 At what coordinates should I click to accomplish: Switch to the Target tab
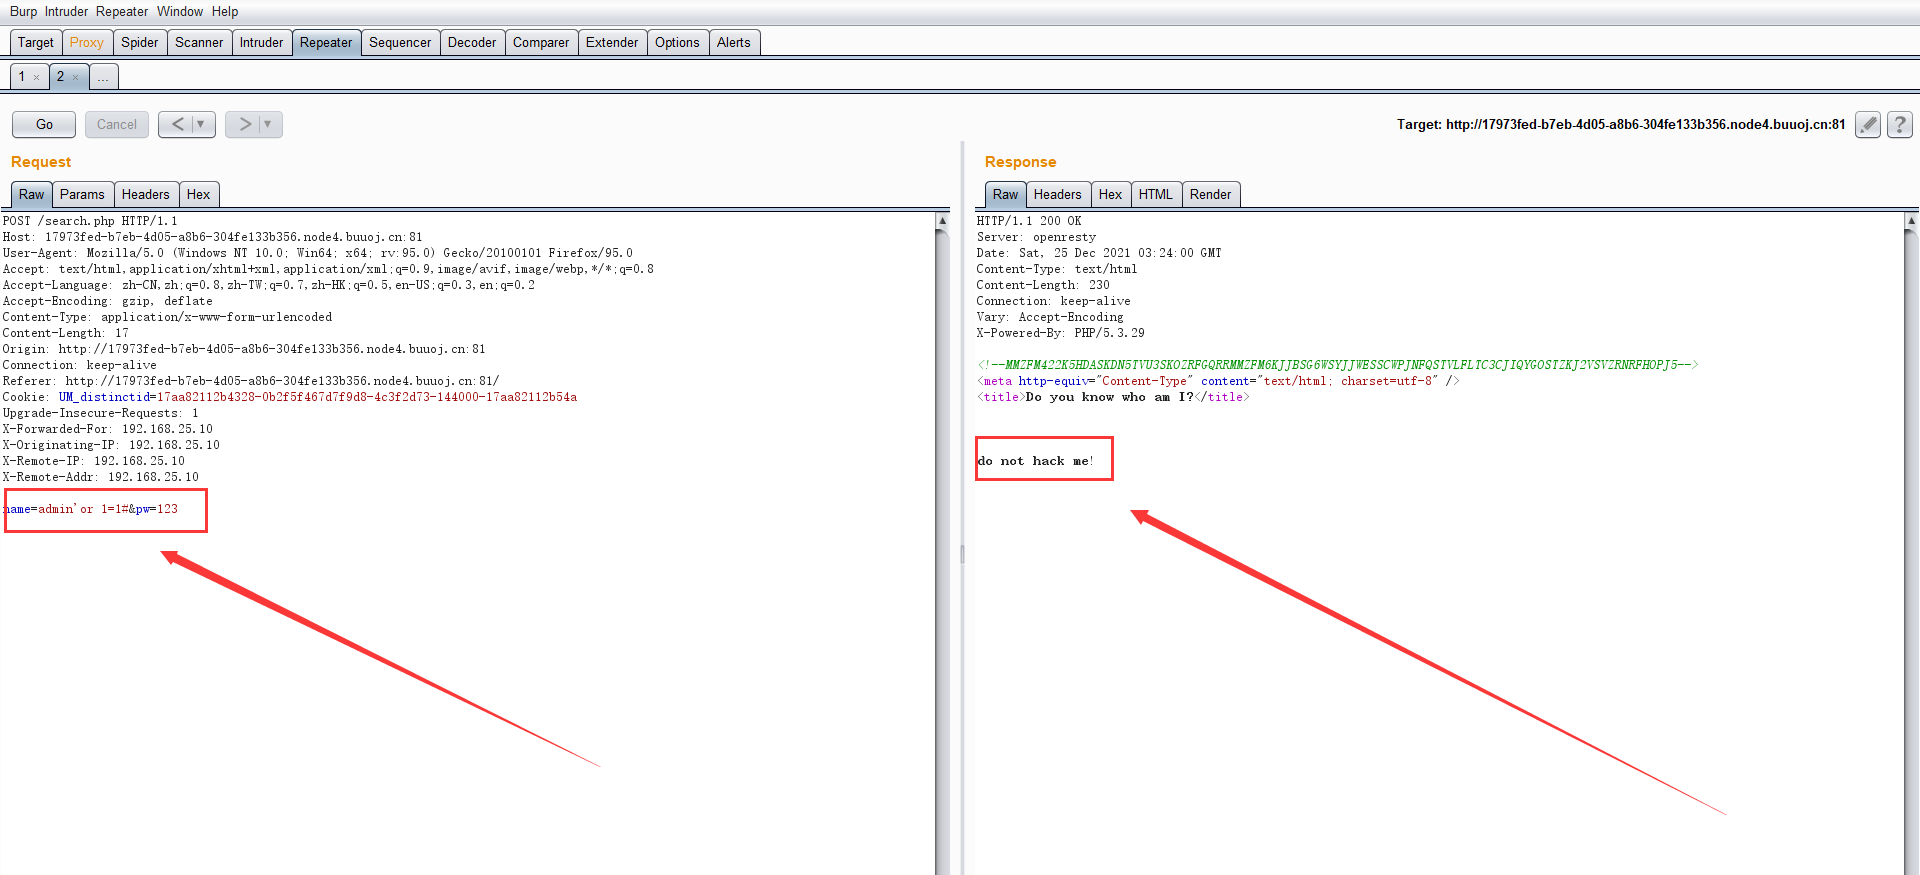pyautogui.click(x=36, y=42)
